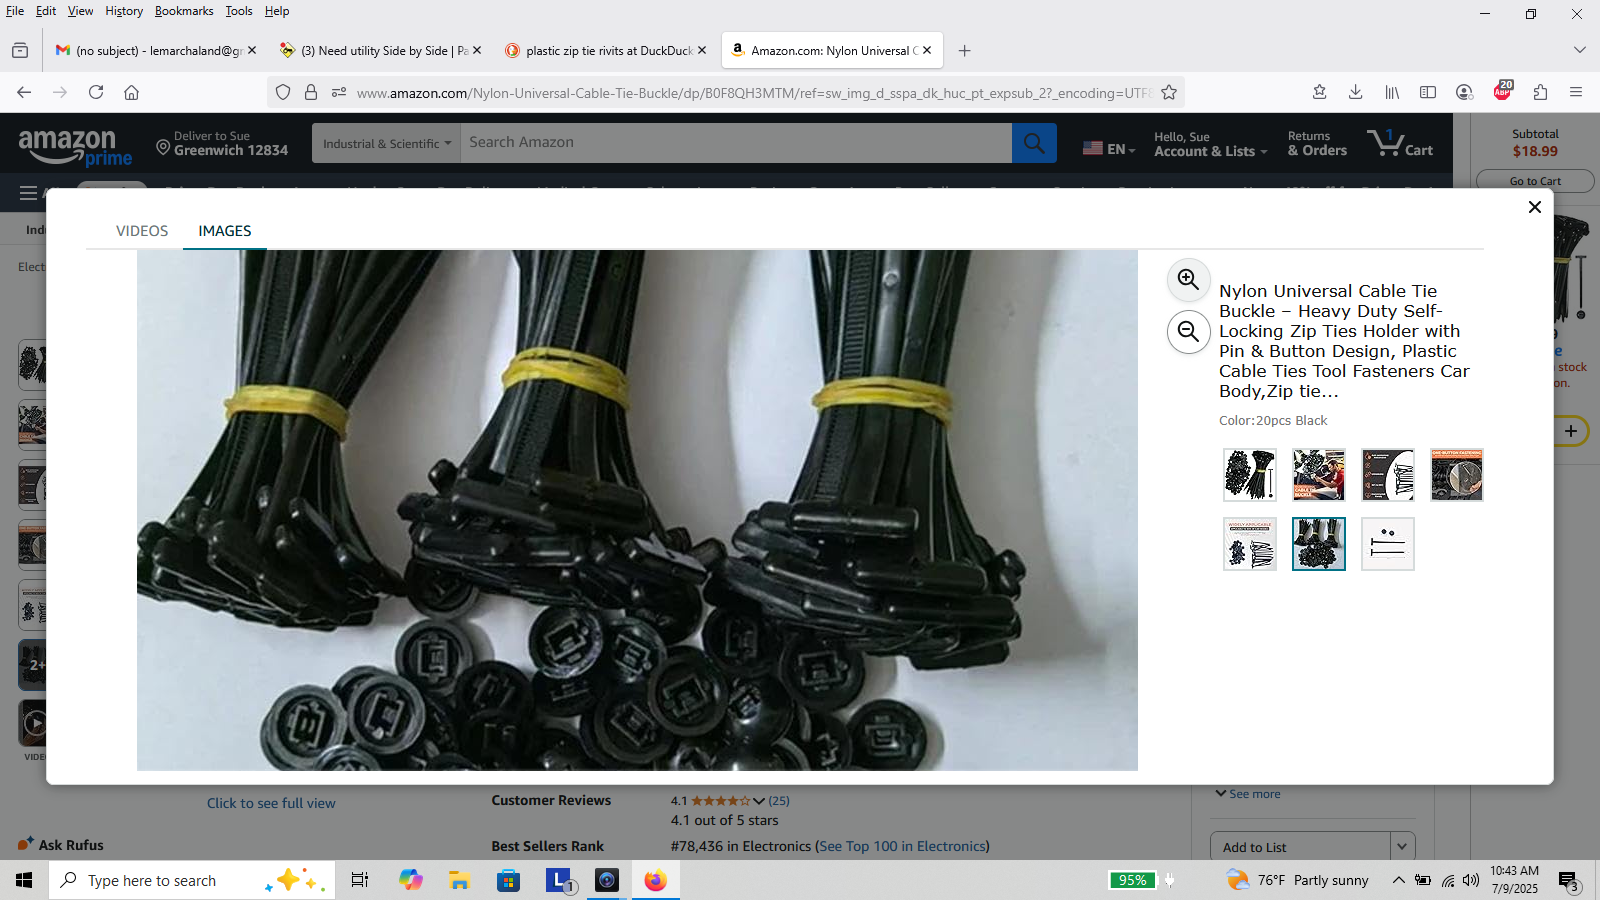
Task: Open the language EN dropdown
Action: click(x=1109, y=148)
